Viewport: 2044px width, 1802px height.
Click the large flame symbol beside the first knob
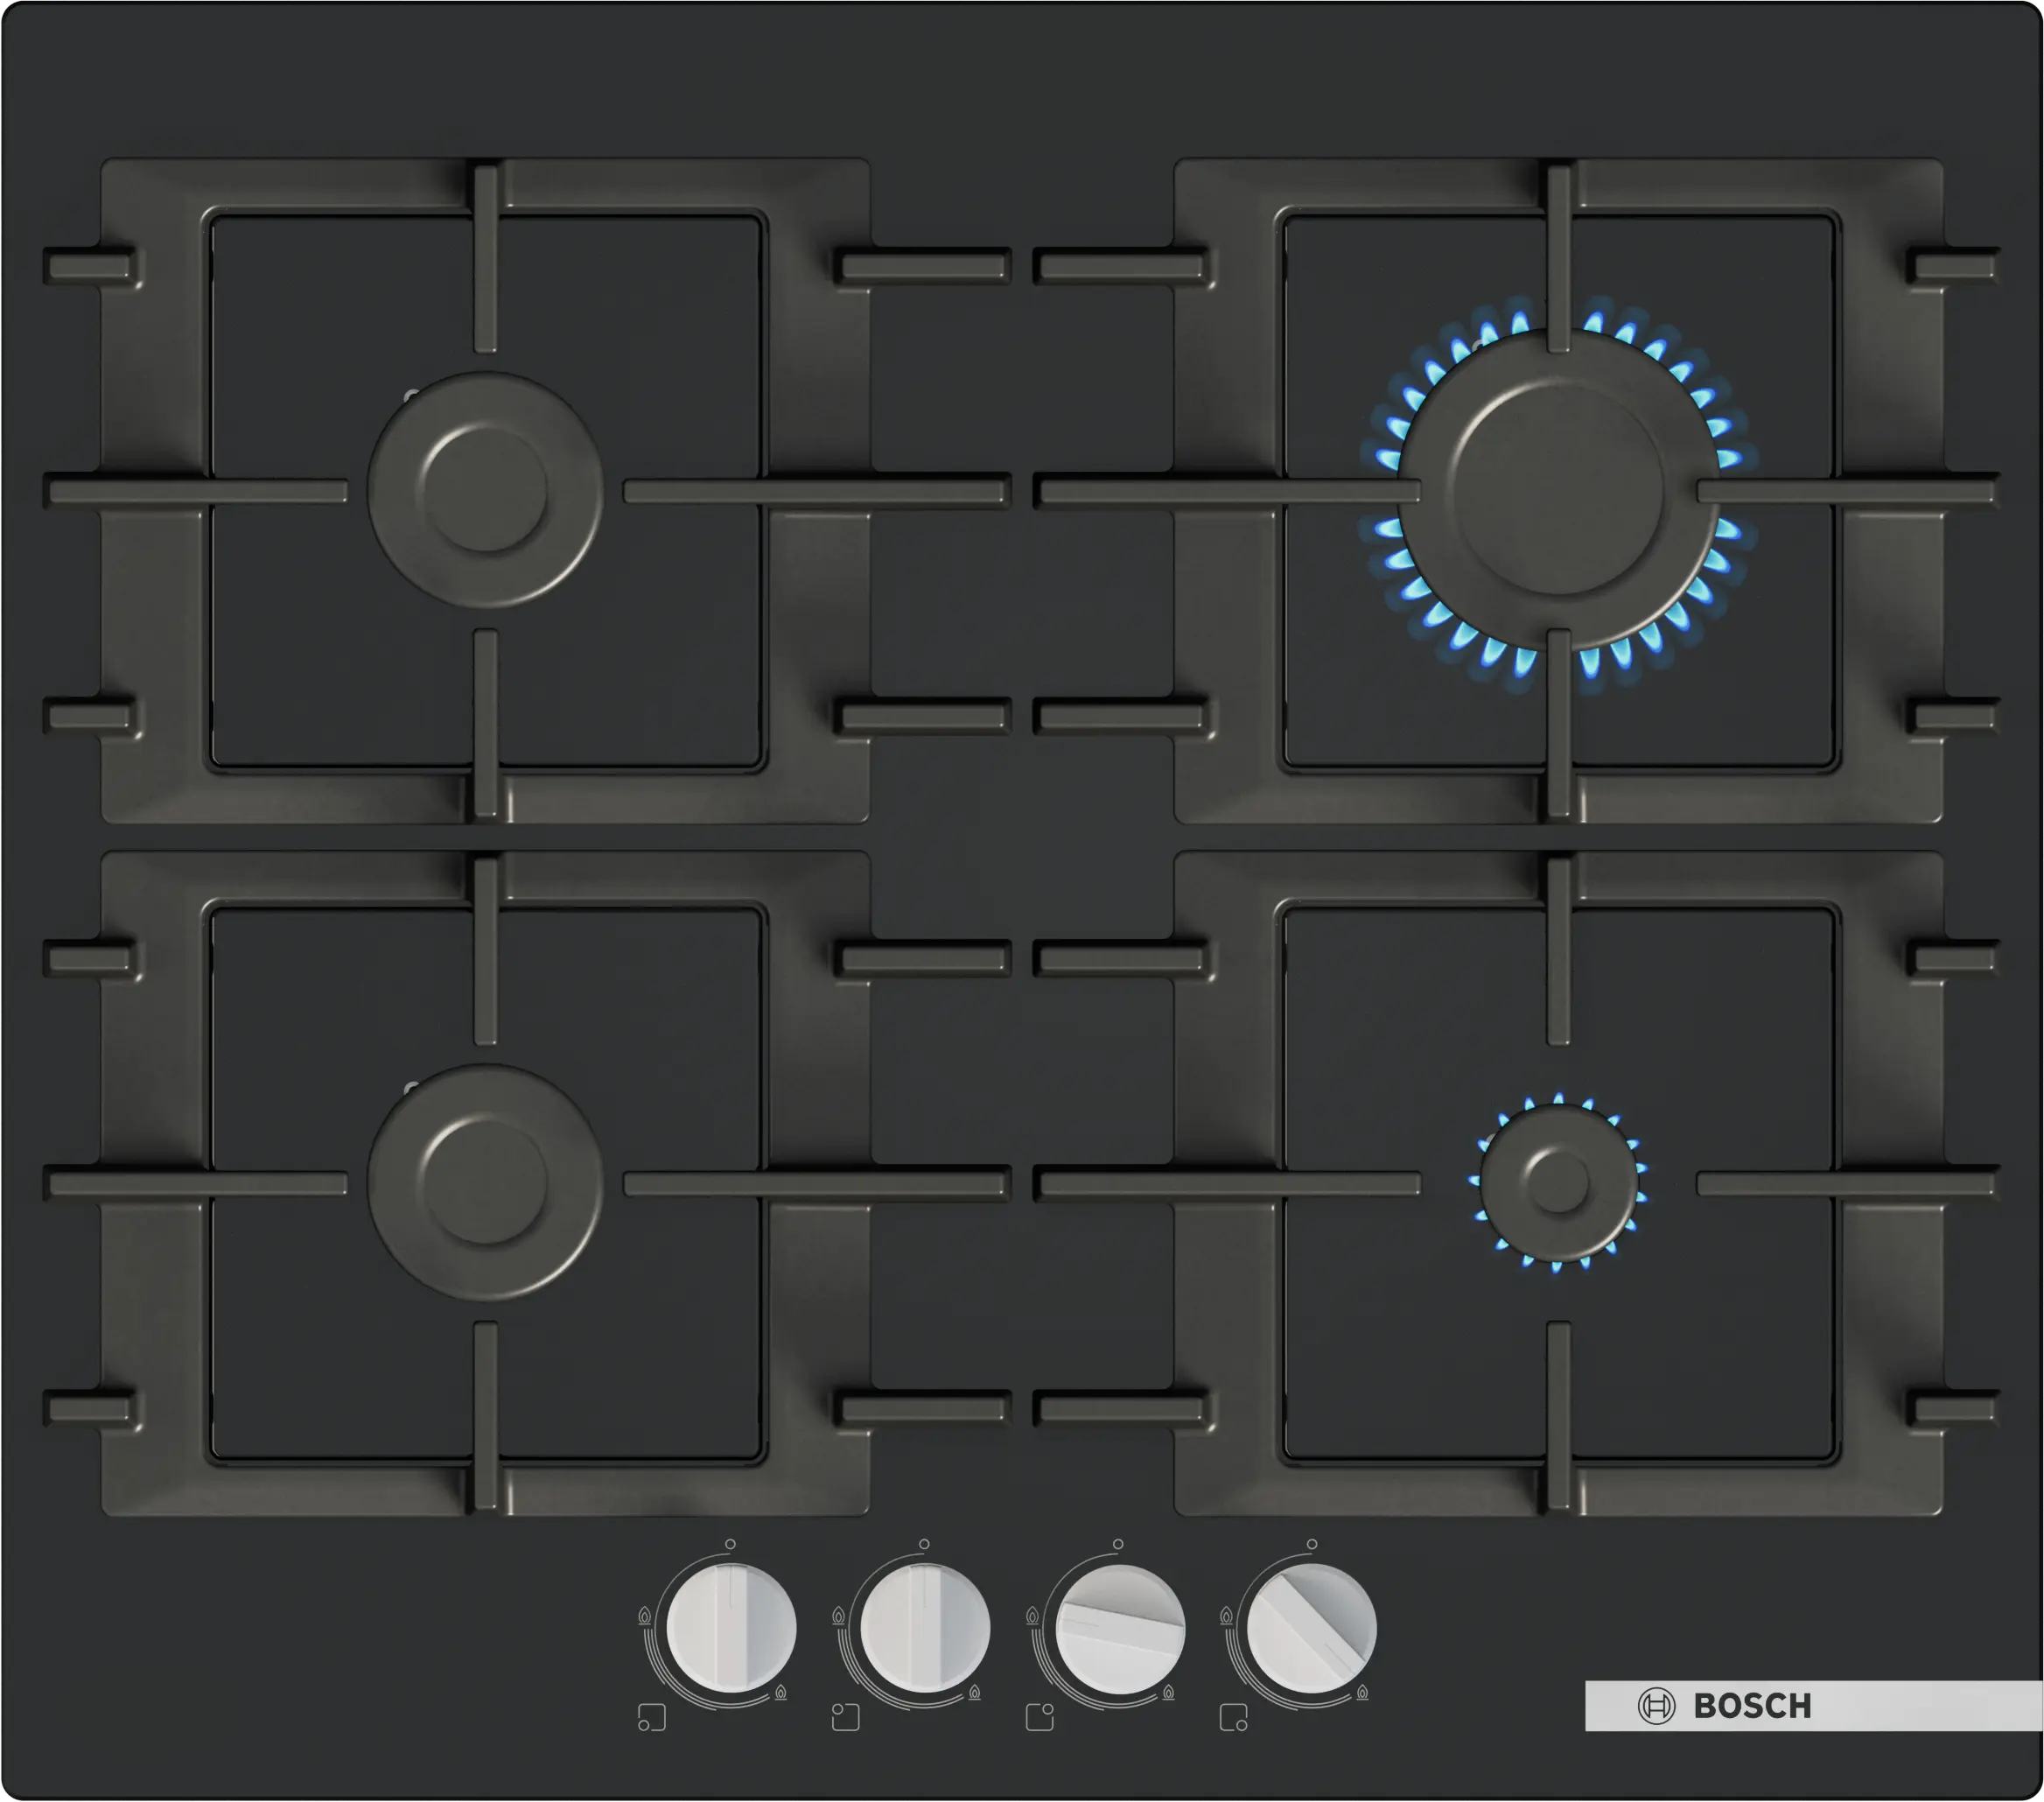(646, 1617)
